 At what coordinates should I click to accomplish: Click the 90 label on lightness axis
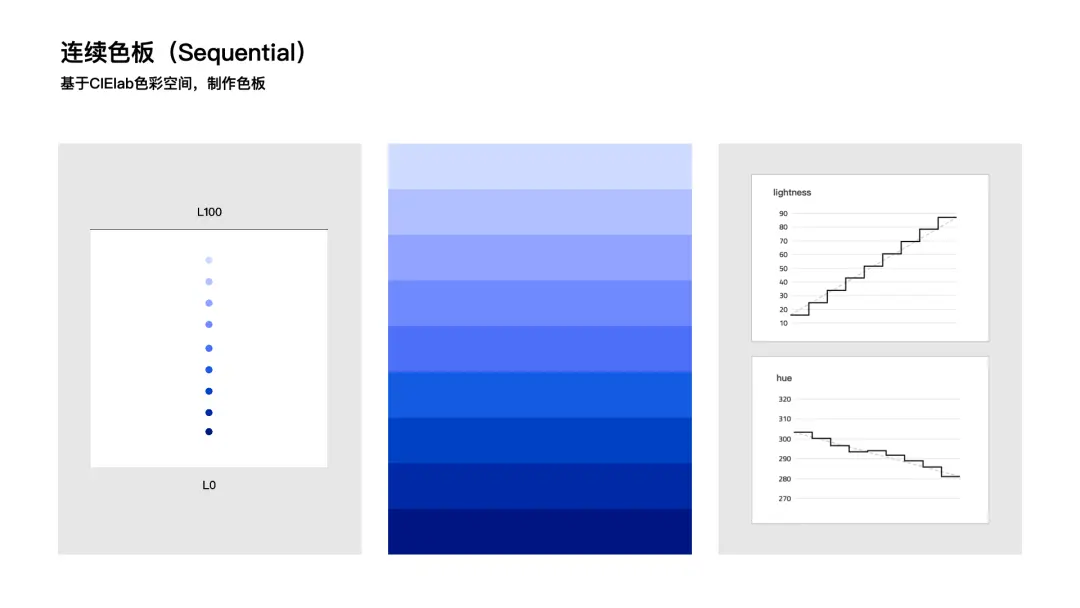click(x=783, y=213)
